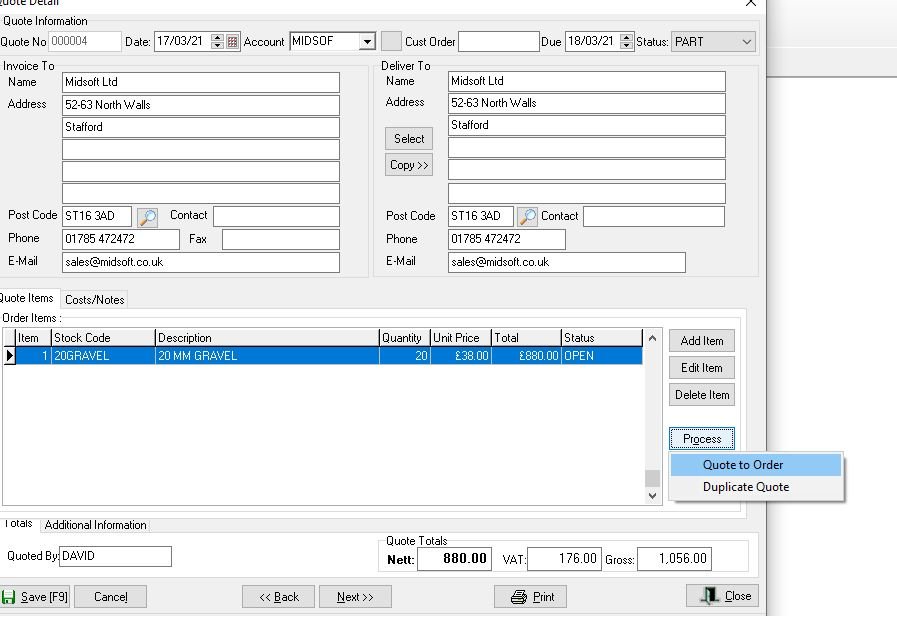The height and width of the screenshot is (617, 897).
Task: Click the Deliver To Contact field
Action: coord(654,217)
